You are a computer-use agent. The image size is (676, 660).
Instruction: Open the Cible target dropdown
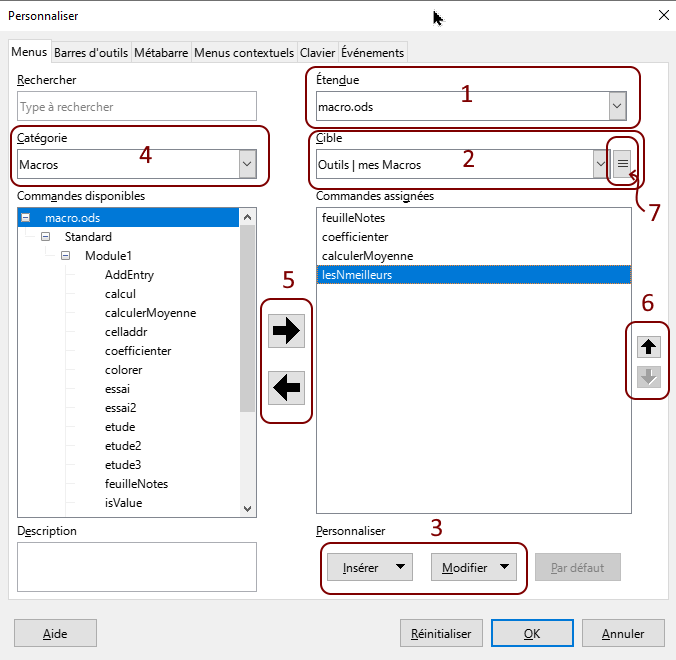600,164
